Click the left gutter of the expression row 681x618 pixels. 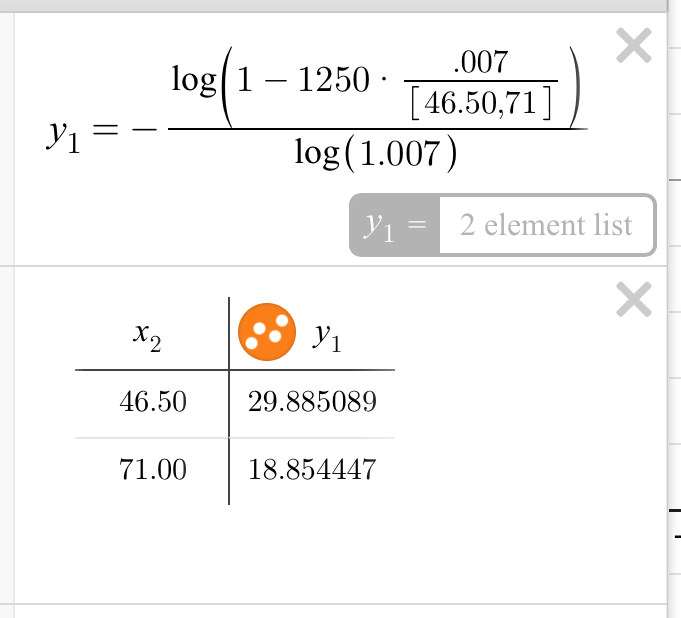[6, 138]
